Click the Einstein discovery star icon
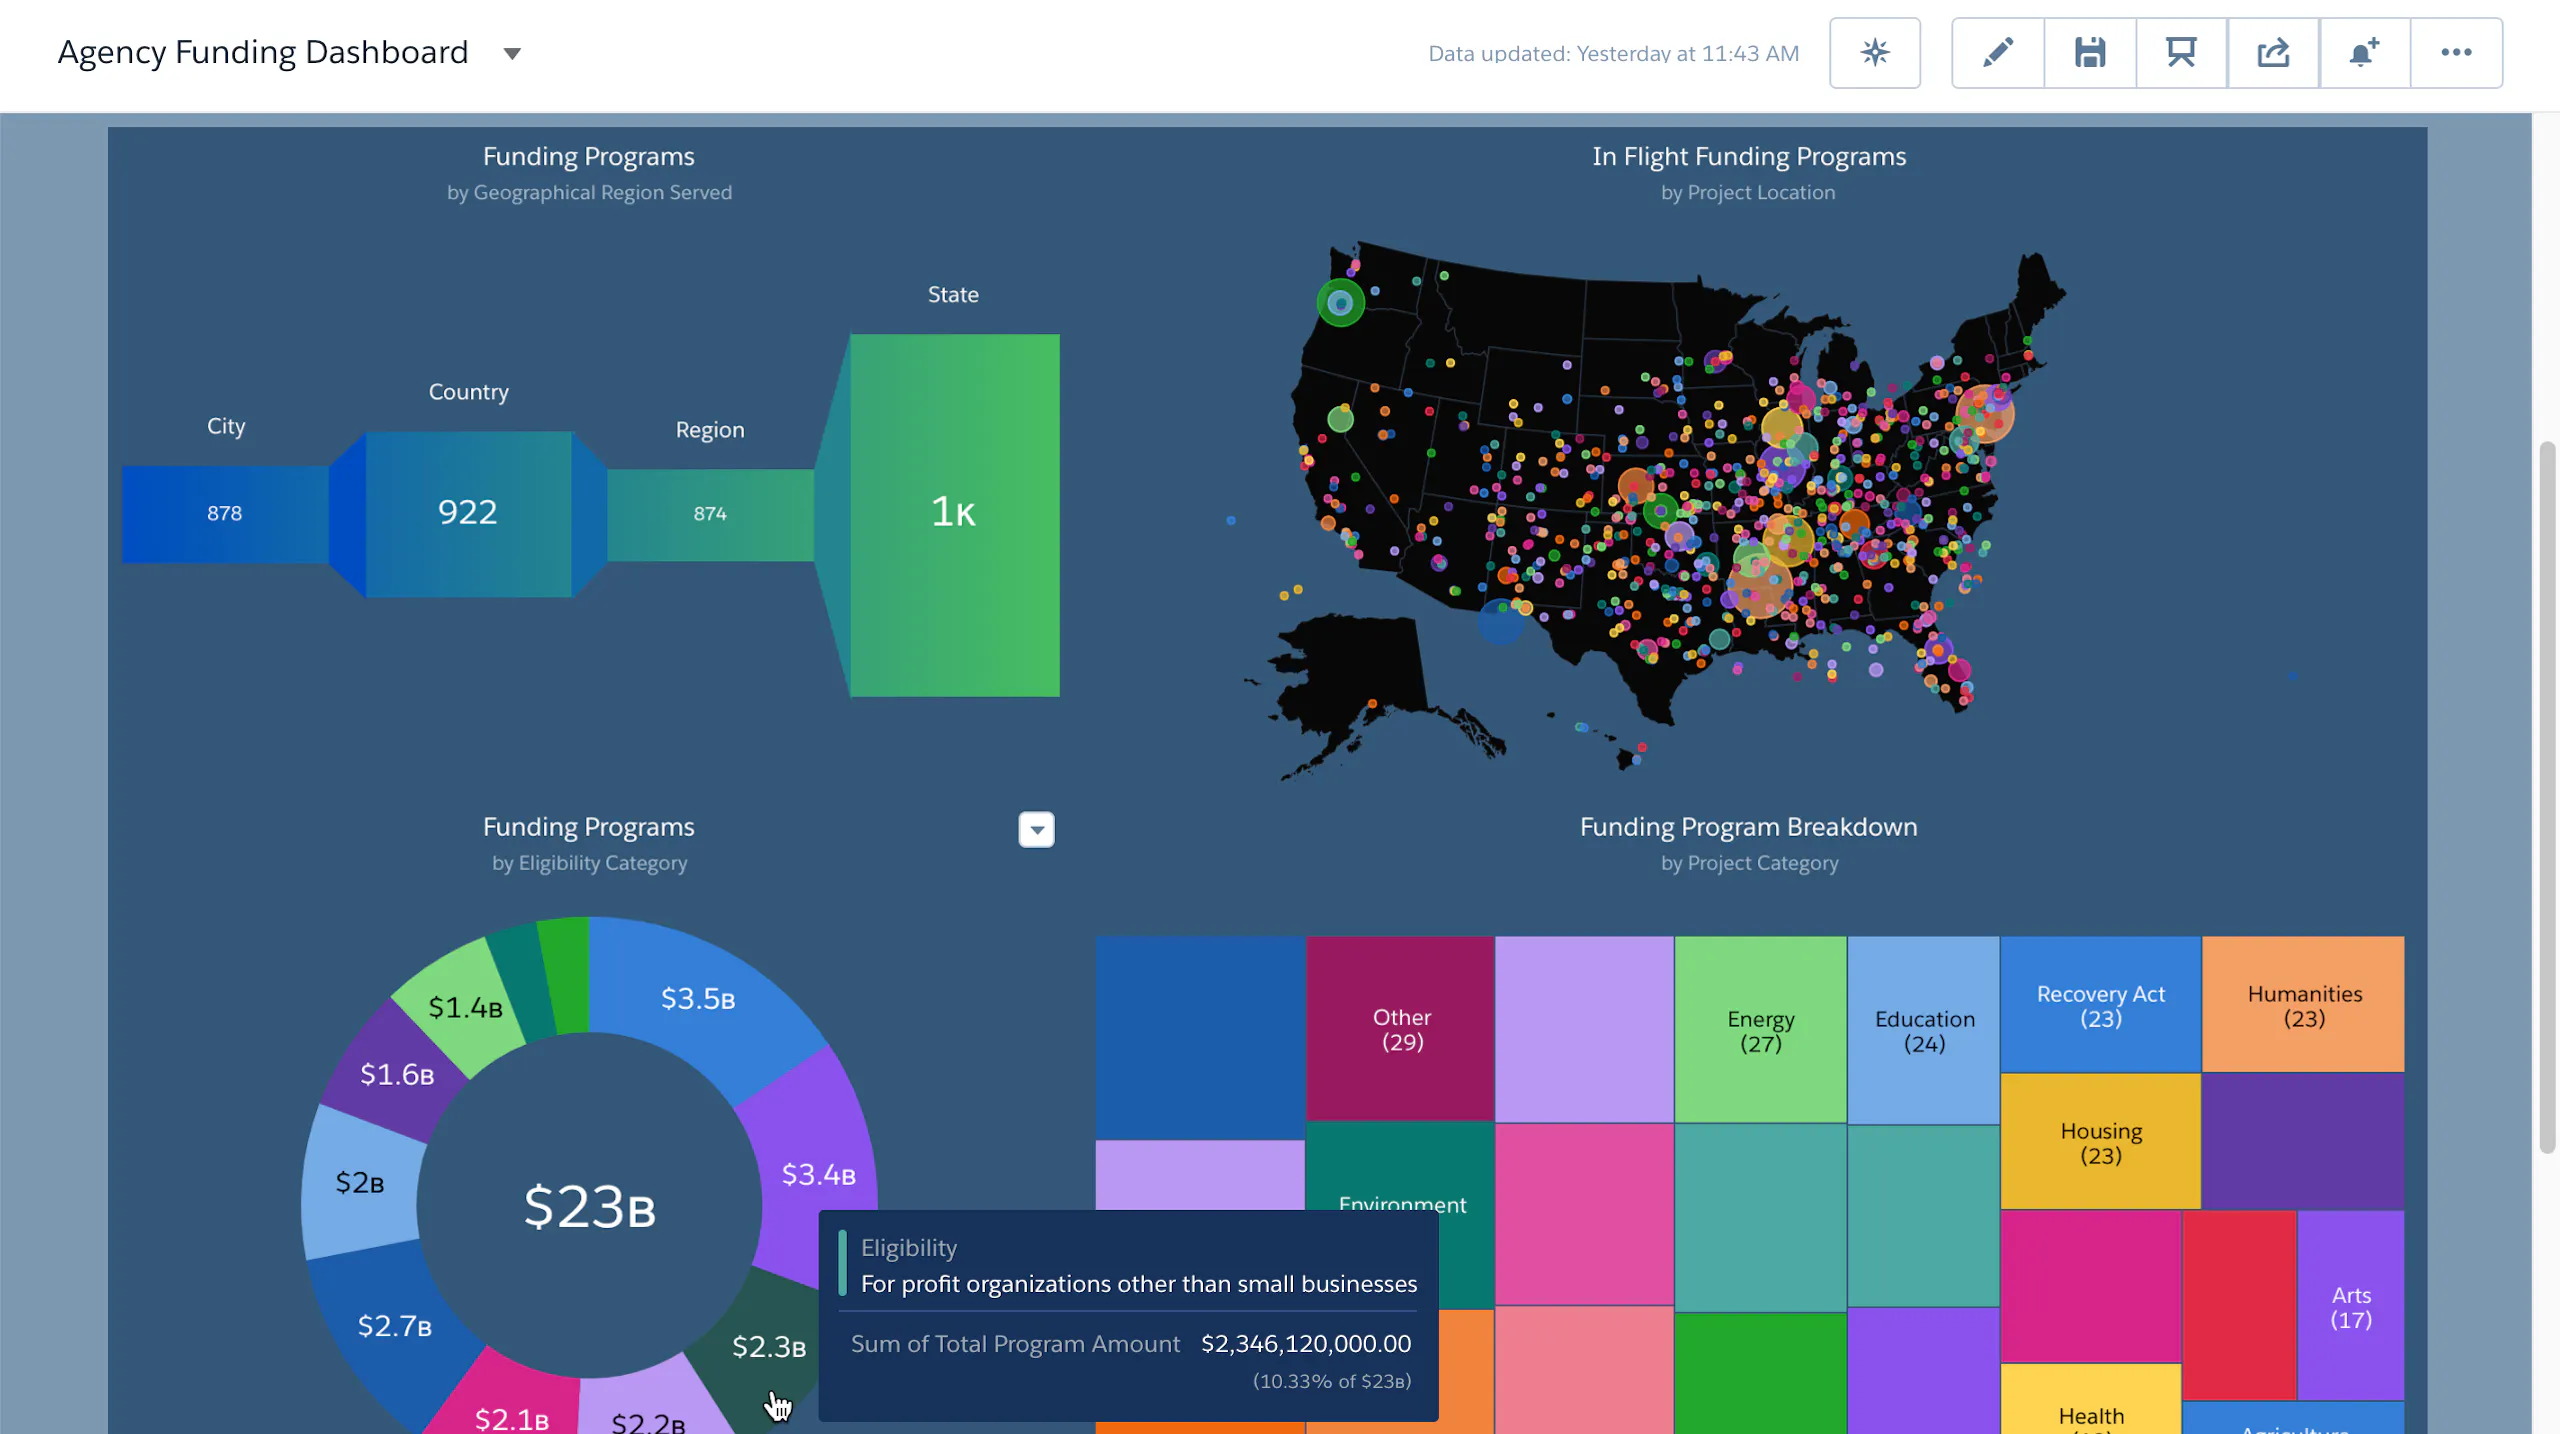 [x=1874, y=53]
